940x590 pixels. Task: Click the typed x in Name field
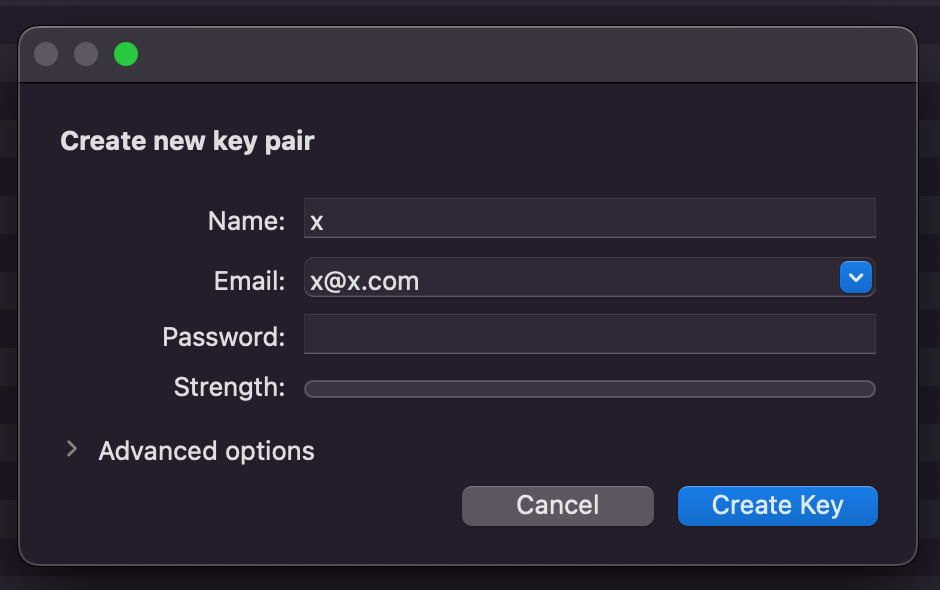(317, 222)
